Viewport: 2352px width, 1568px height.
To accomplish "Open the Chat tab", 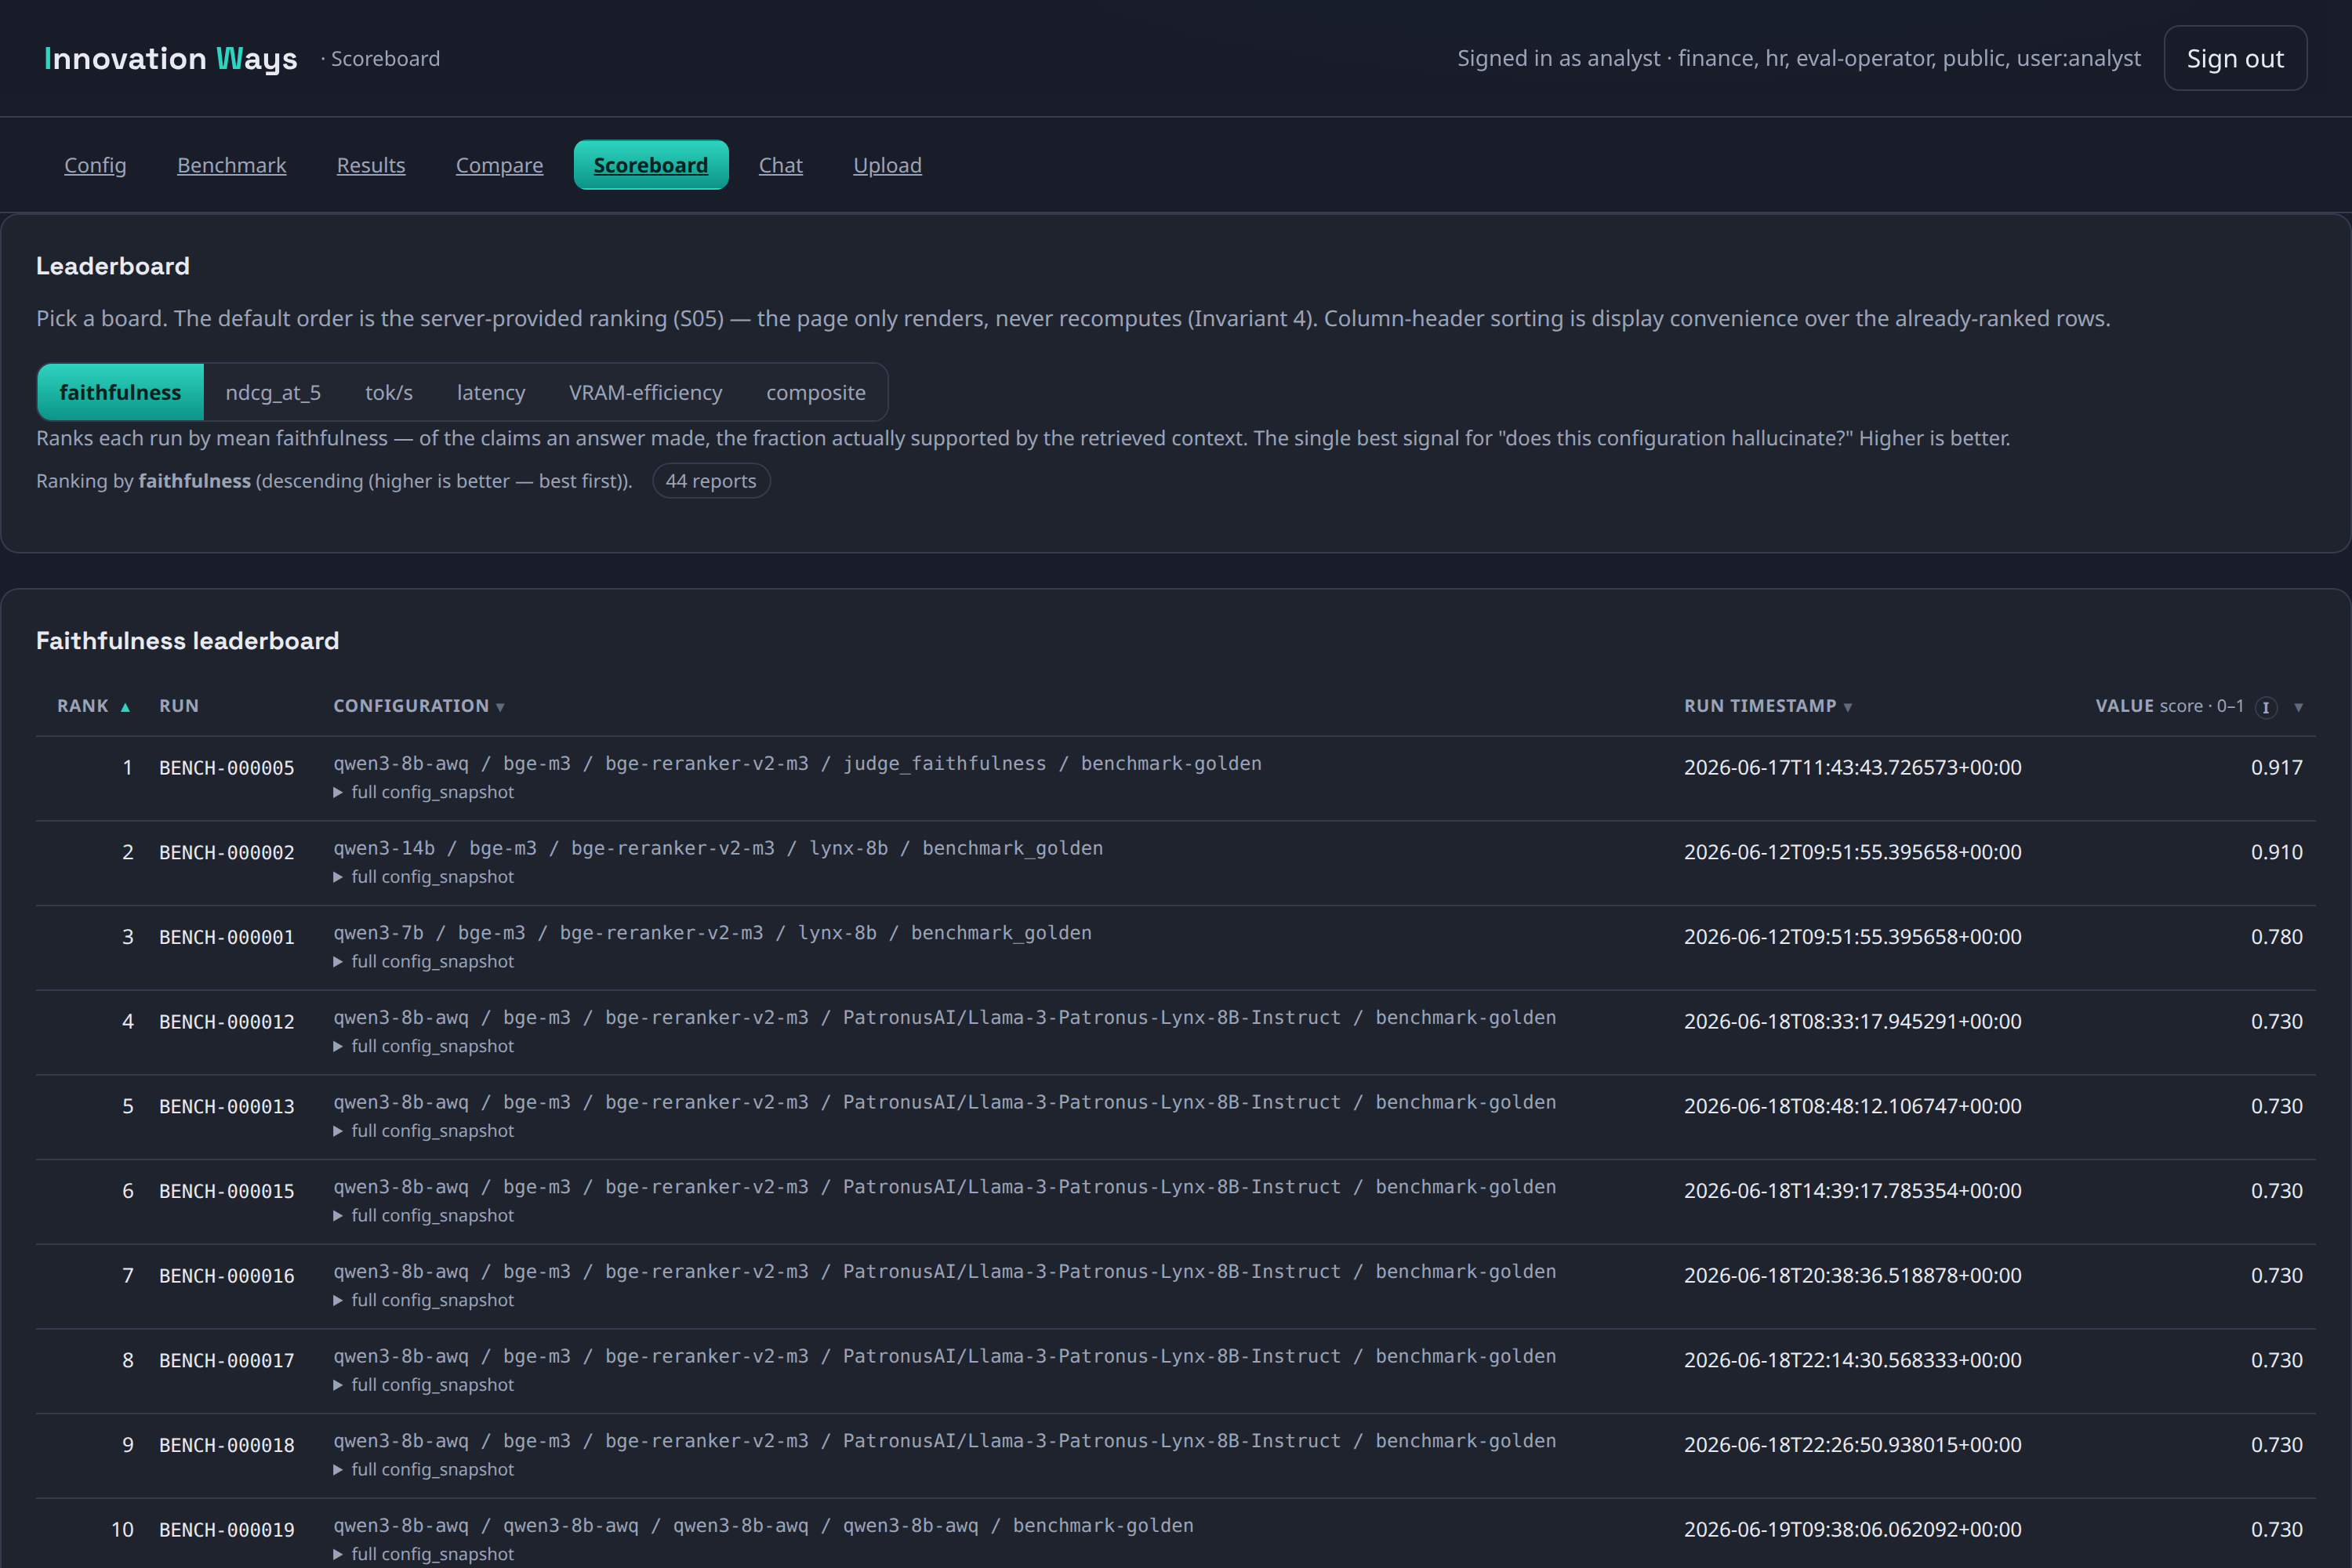I will [x=780, y=165].
